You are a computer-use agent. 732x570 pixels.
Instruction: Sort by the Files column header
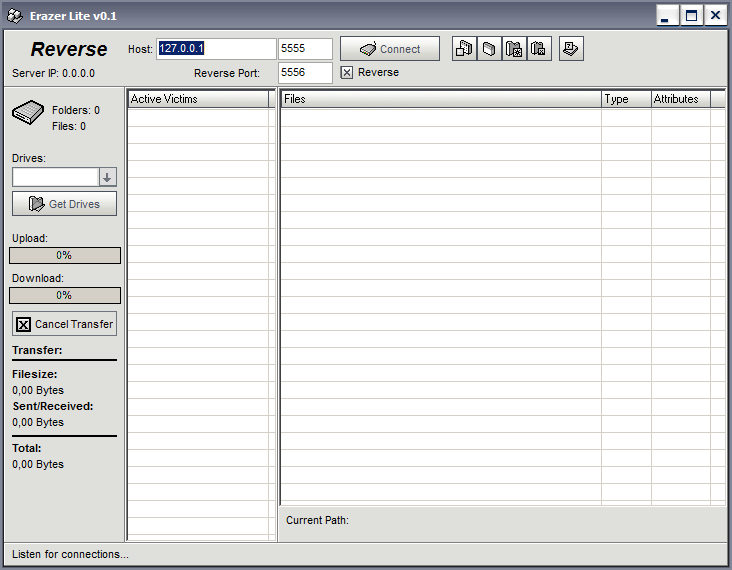point(440,99)
